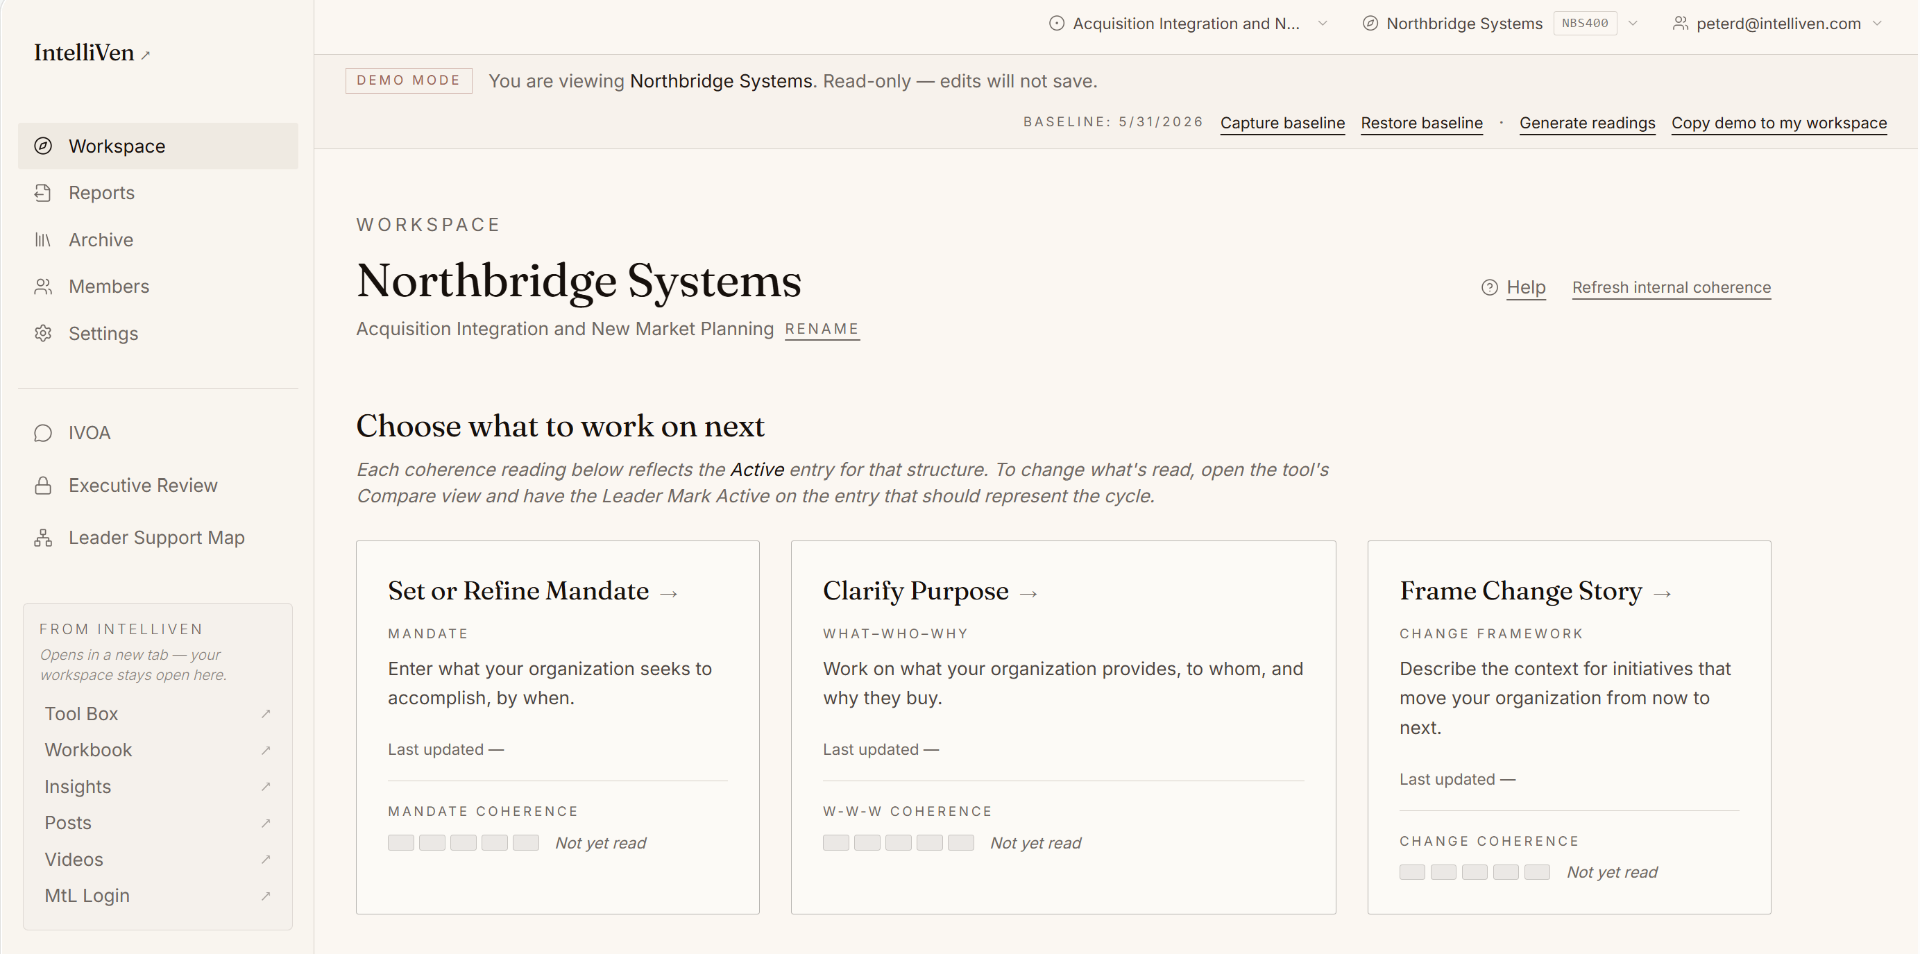
Task: Open Tool Box link in From IntelliVen
Action: 158,714
